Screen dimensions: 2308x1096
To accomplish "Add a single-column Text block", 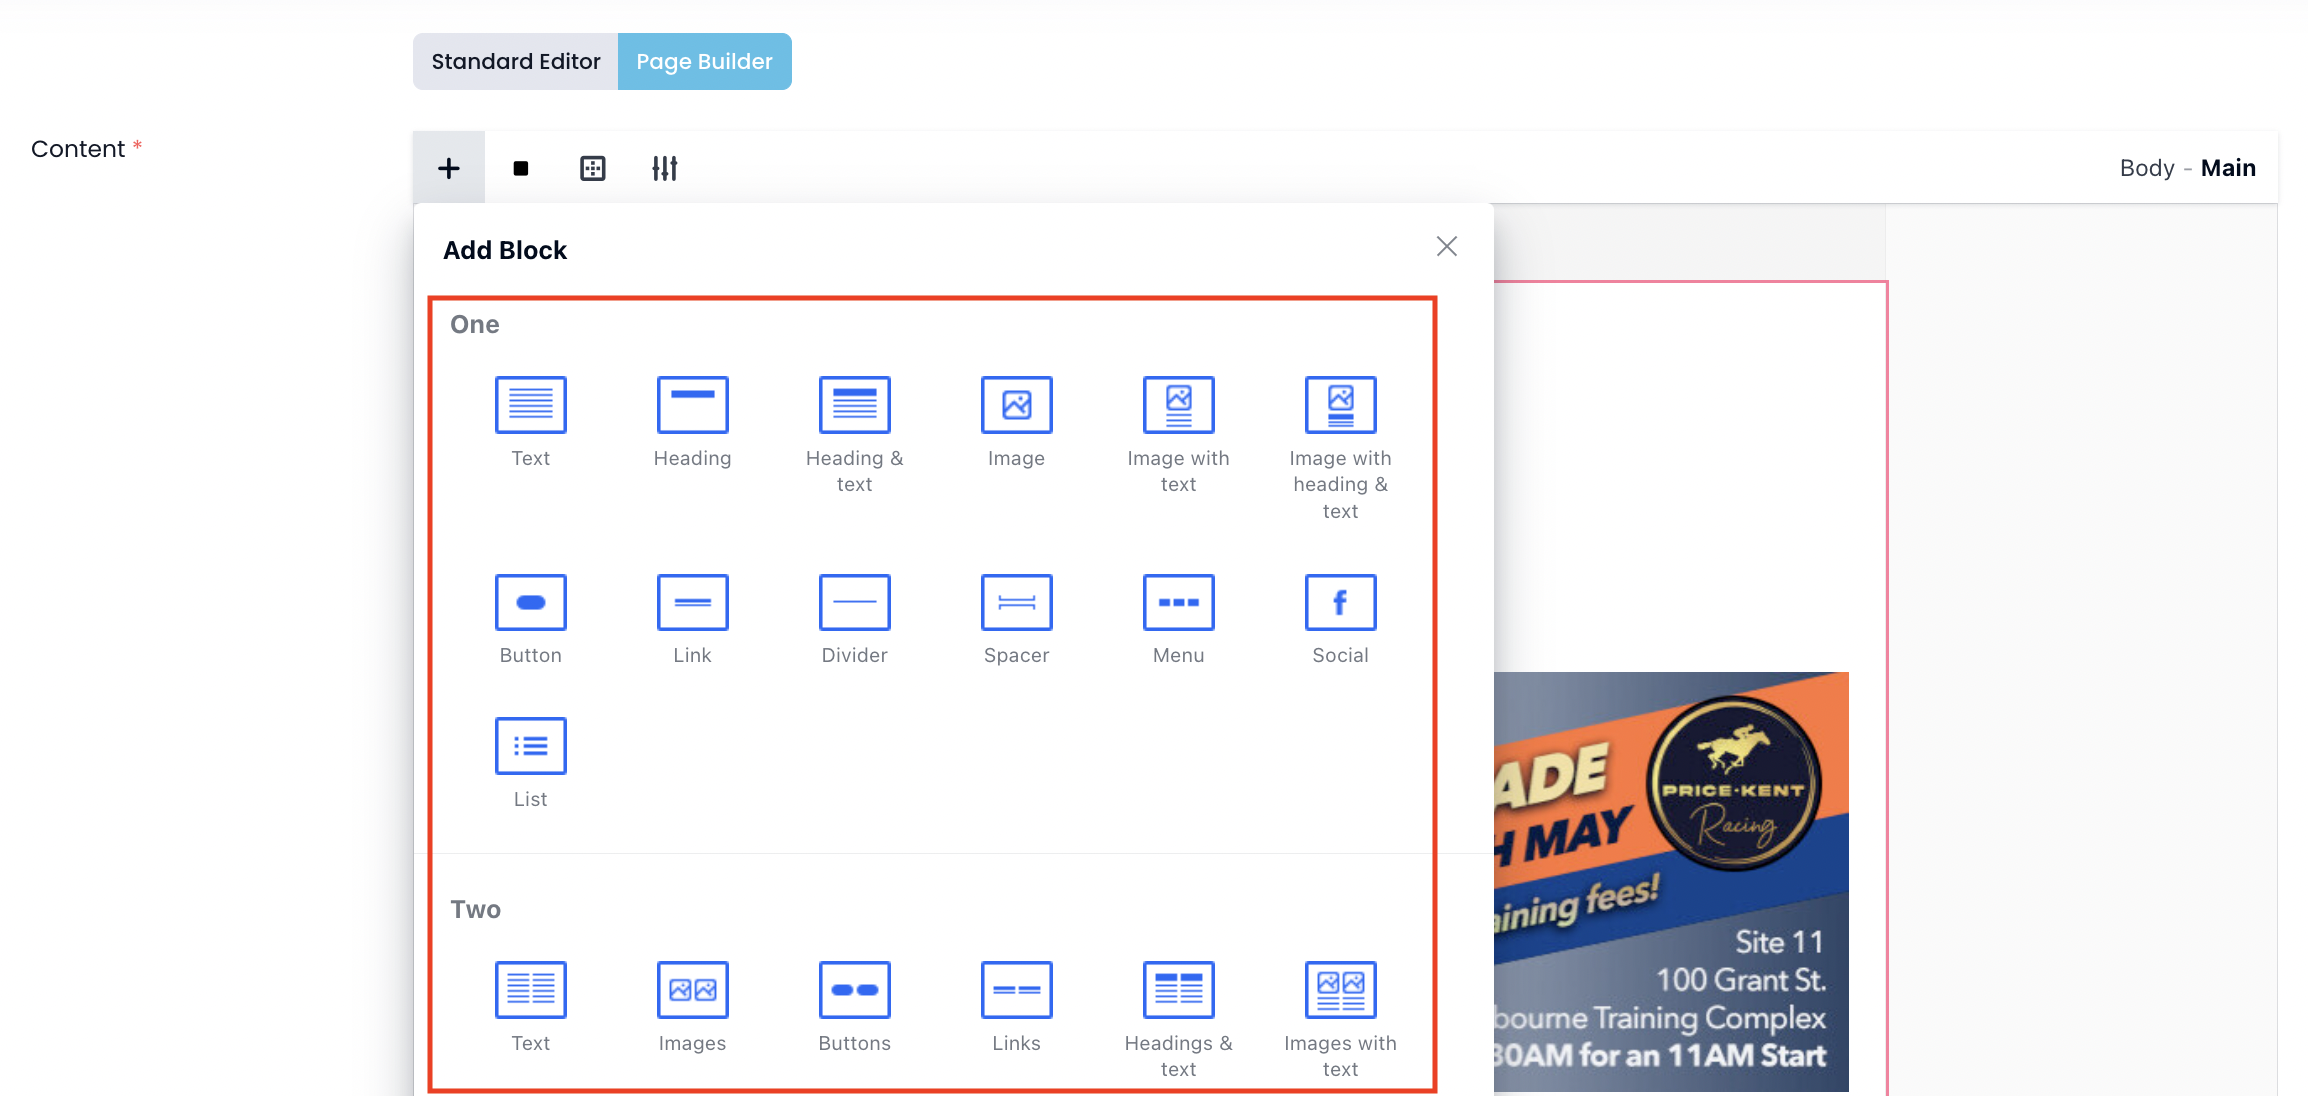I will (x=530, y=405).
